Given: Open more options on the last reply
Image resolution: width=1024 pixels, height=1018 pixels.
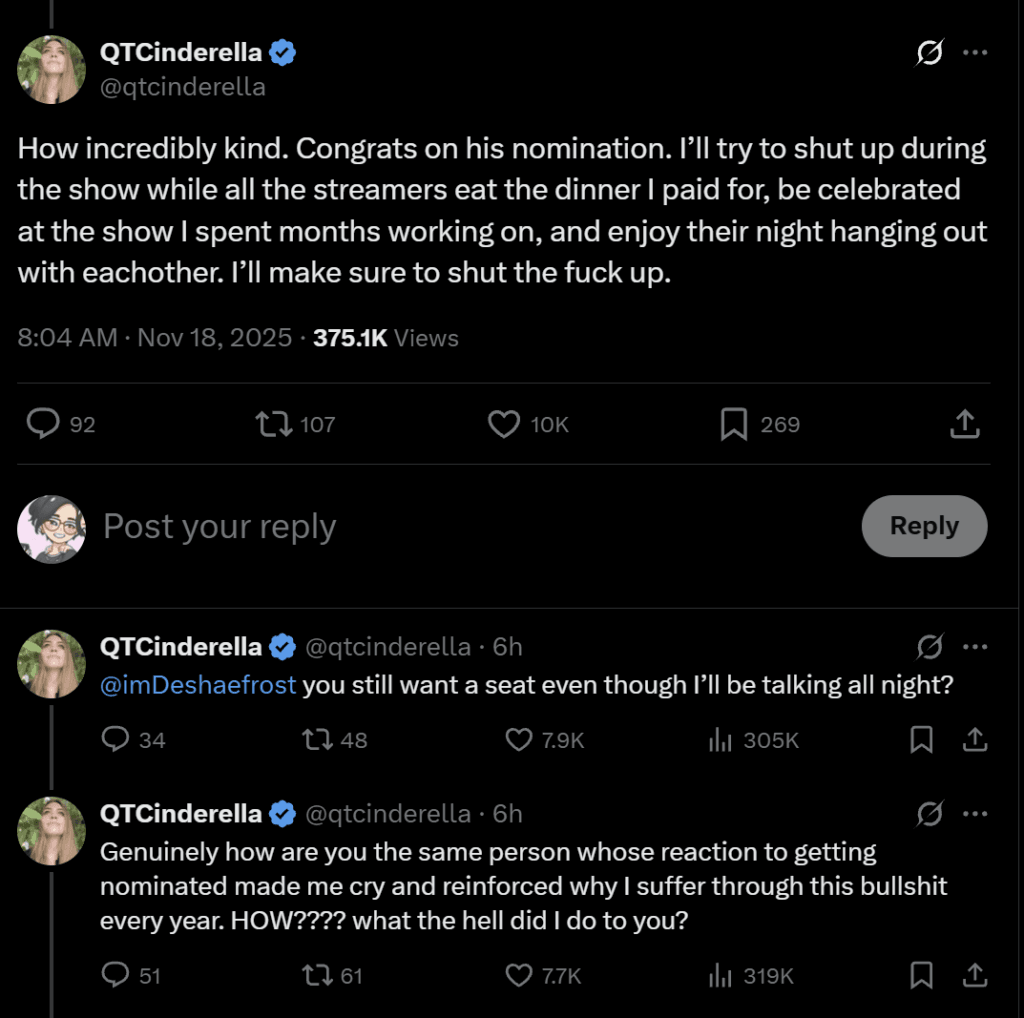Looking at the screenshot, I should [975, 814].
